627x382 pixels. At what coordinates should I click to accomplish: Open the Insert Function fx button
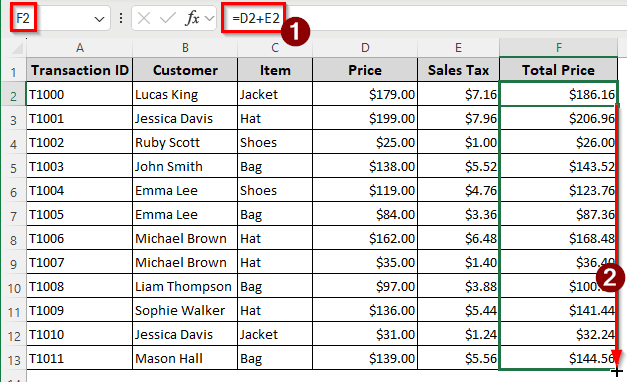click(192, 18)
